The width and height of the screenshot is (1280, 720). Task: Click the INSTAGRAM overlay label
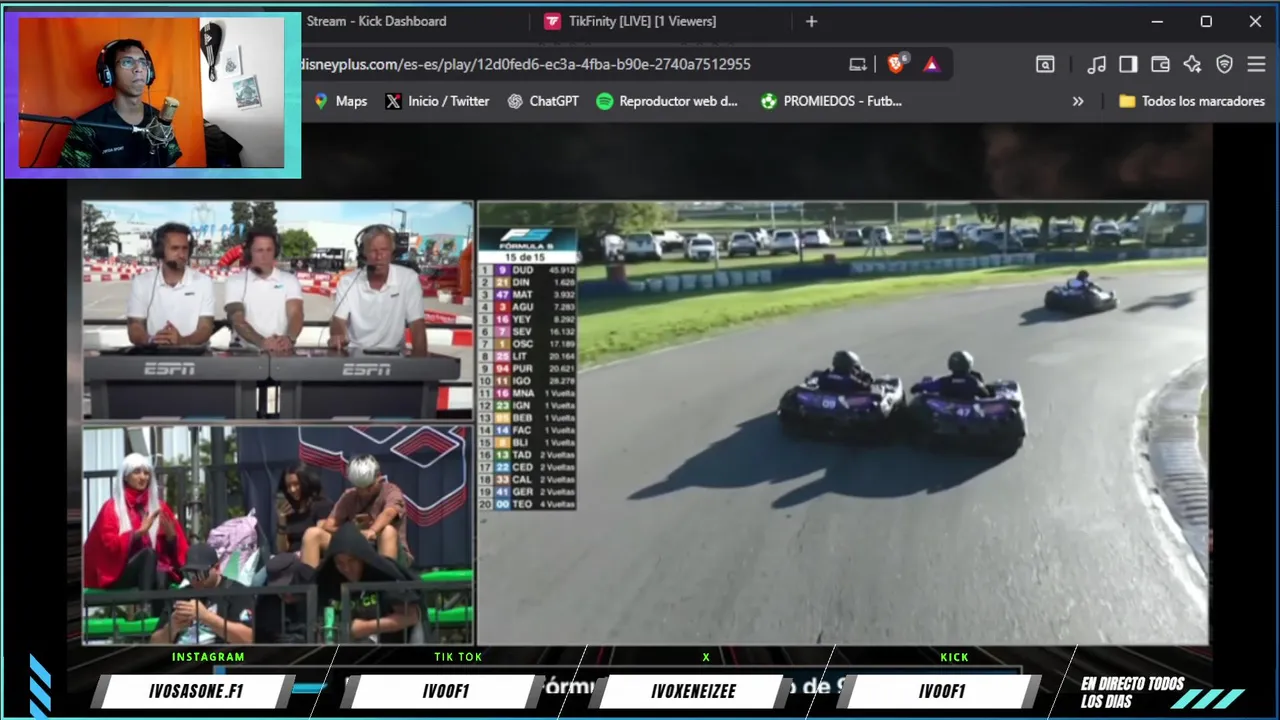208,657
